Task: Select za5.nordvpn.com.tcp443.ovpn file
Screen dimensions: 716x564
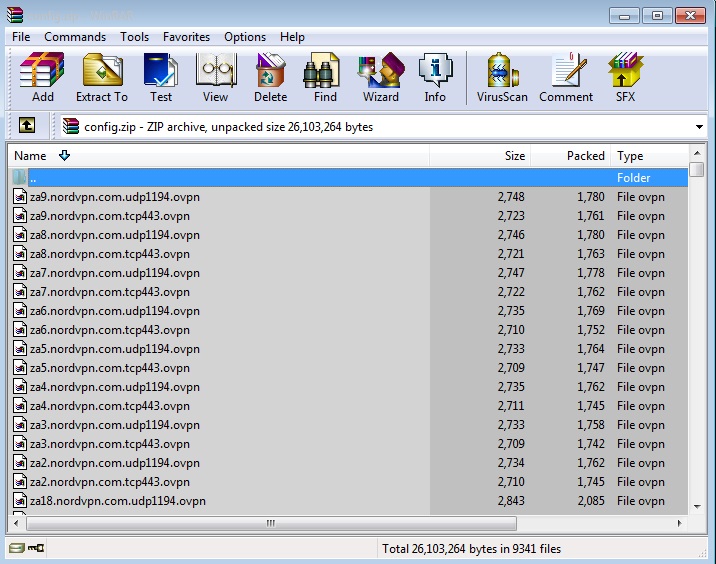Action: (348, 368)
